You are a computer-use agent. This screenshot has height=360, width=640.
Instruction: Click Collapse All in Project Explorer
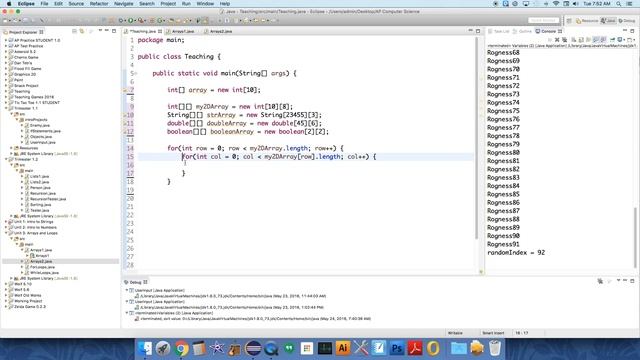(x=74, y=31)
